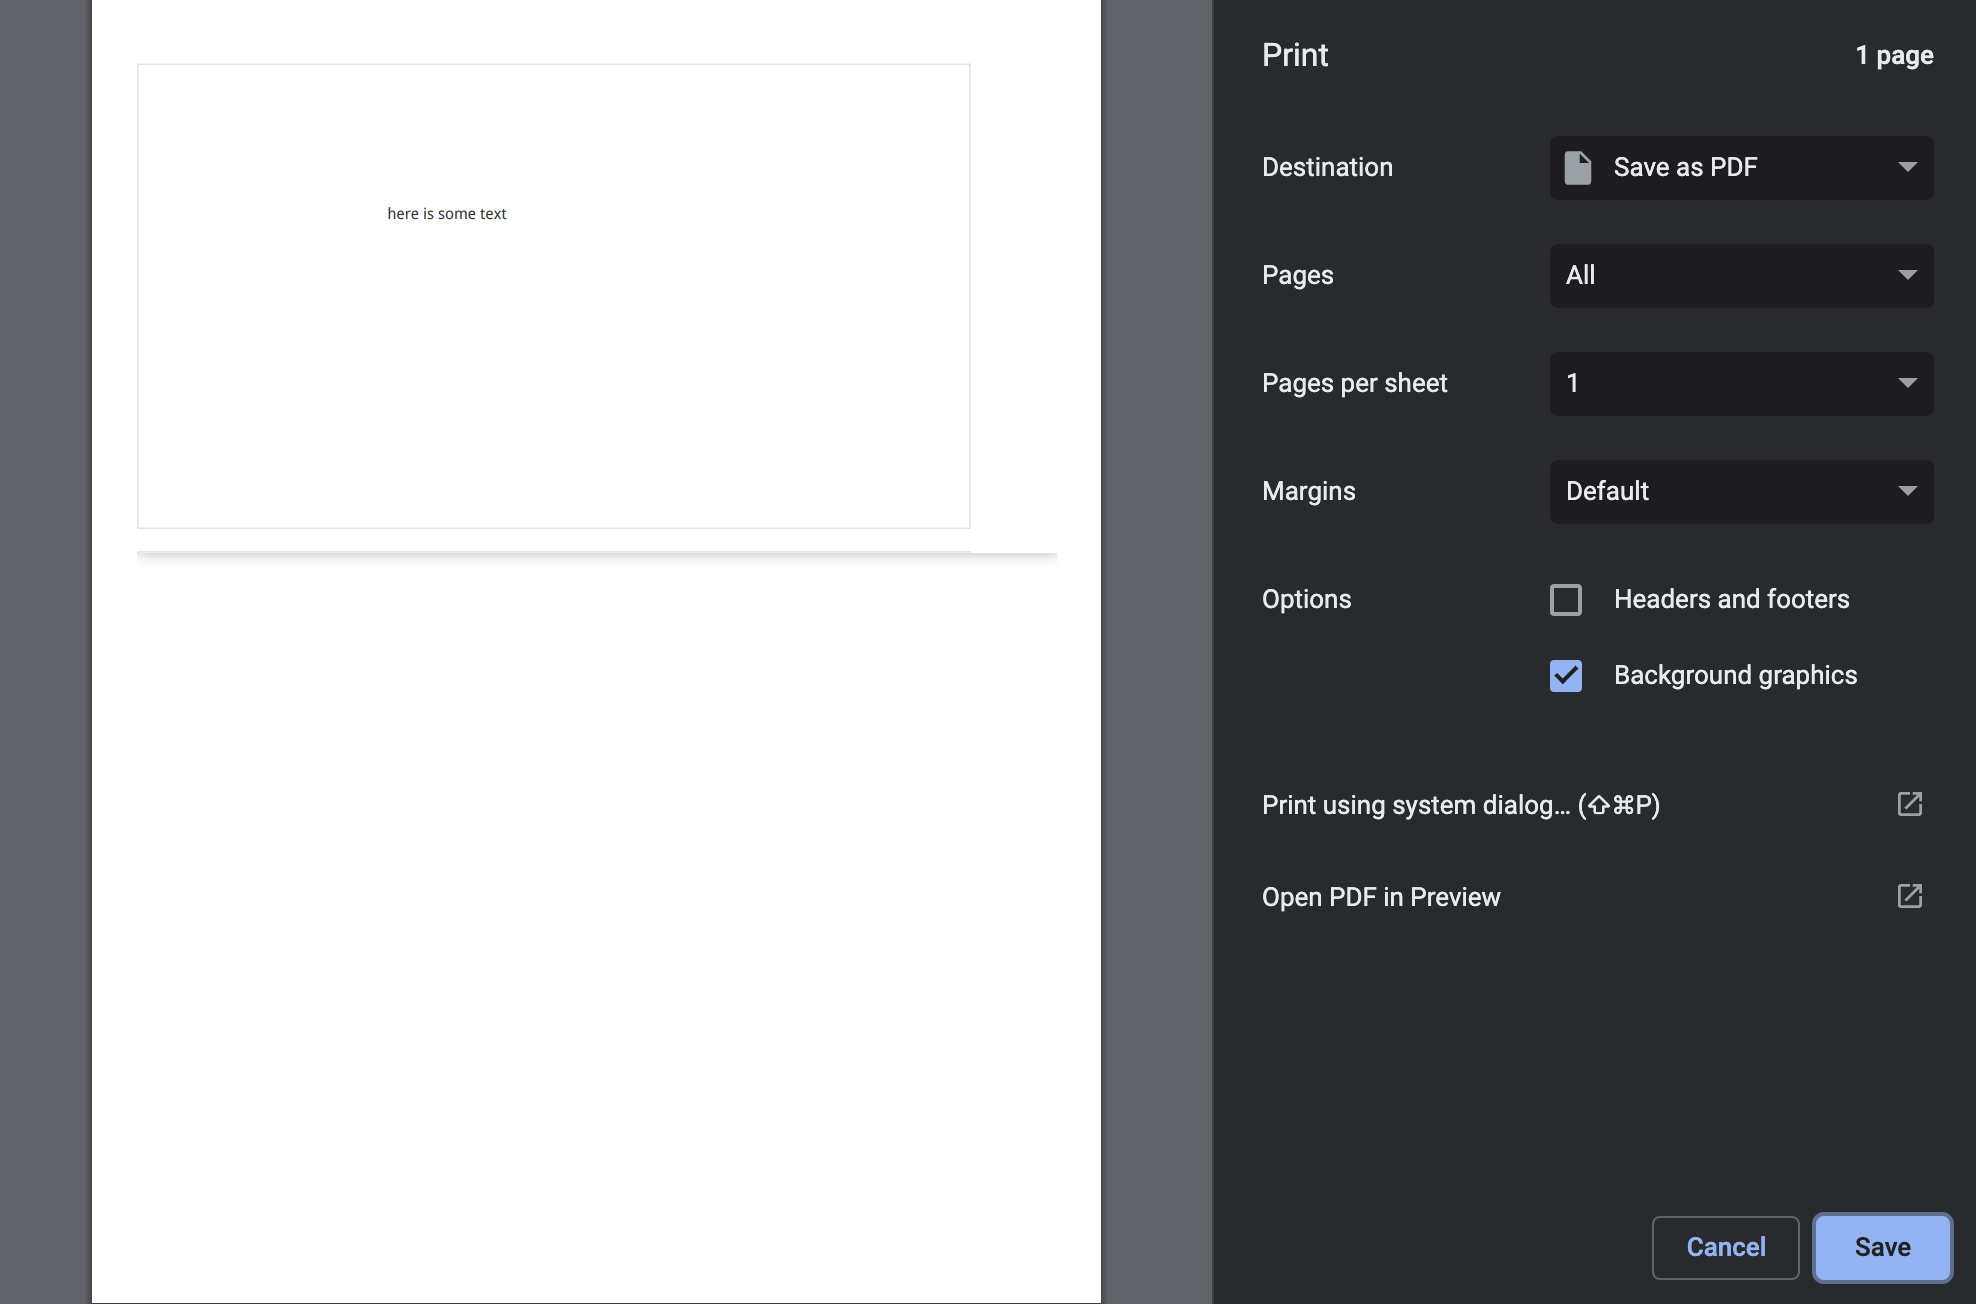Enable the Headers and footers checkbox
The width and height of the screenshot is (1976, 1304).
1566,599
